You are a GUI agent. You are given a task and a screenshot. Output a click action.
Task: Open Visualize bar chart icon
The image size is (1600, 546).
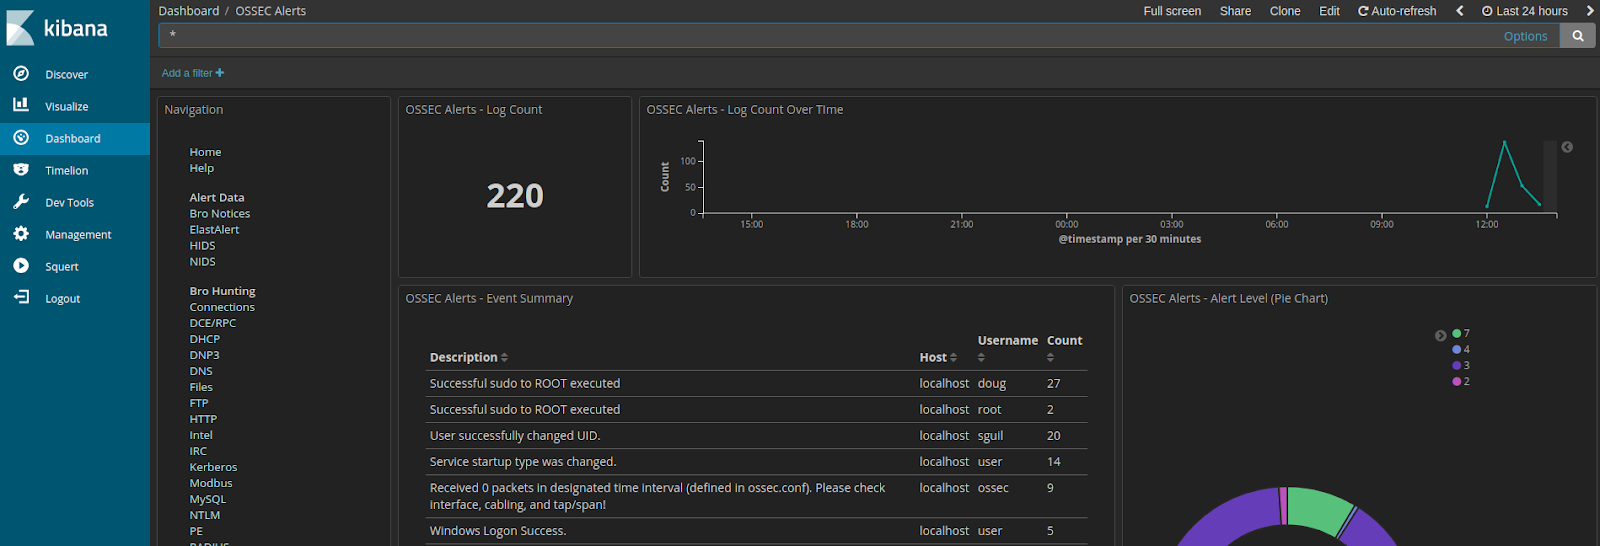[21, 105]
